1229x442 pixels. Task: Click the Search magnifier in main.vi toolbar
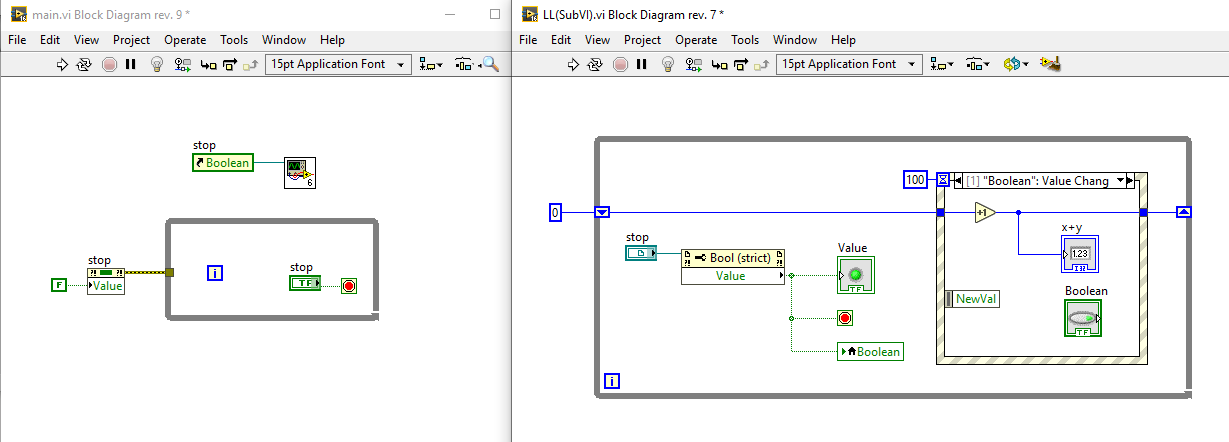pyautogui.click(x=489, y=64)
